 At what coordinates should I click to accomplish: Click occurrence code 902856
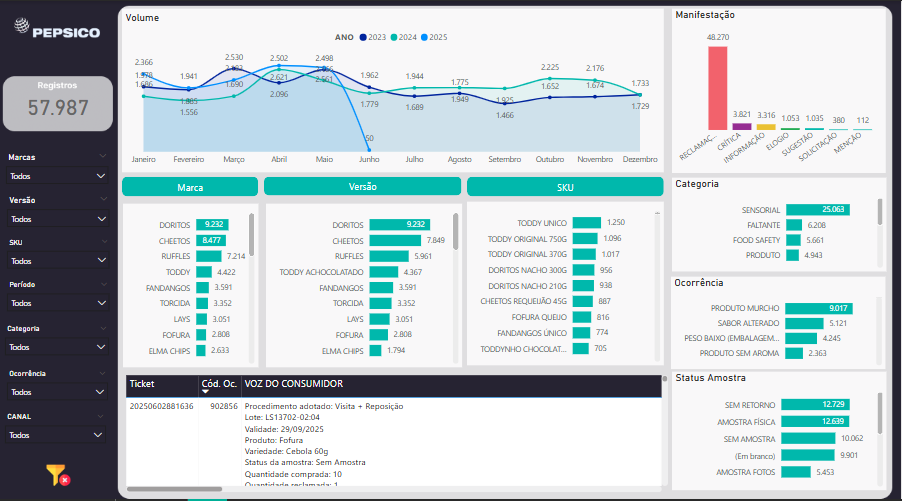224,406
